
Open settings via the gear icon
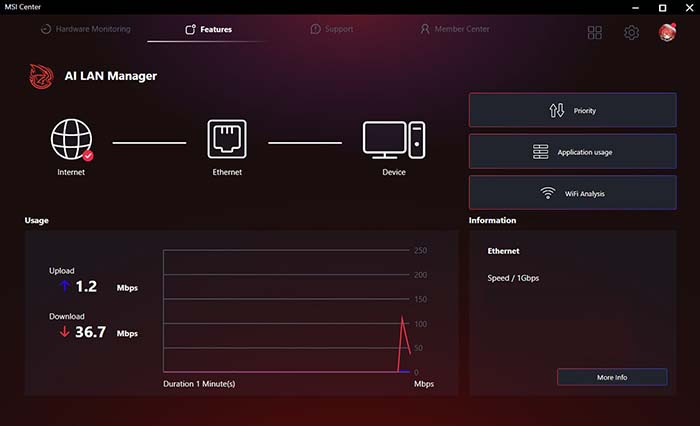pos(631,33)
